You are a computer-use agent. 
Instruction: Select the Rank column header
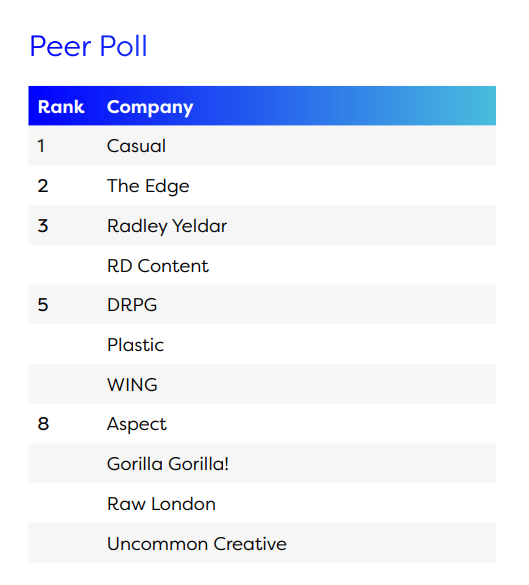pyautogui.click(x=61, y=107)
